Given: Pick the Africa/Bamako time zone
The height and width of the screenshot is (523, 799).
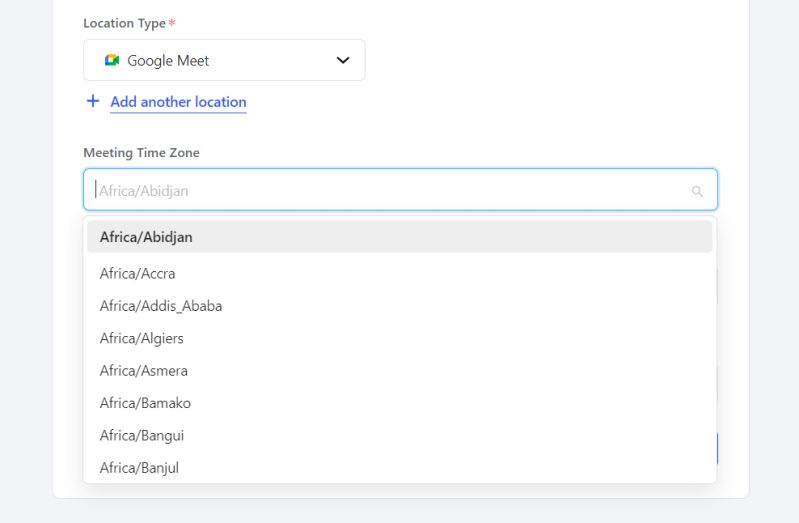Looking at the screenshot, I should 145,403.
